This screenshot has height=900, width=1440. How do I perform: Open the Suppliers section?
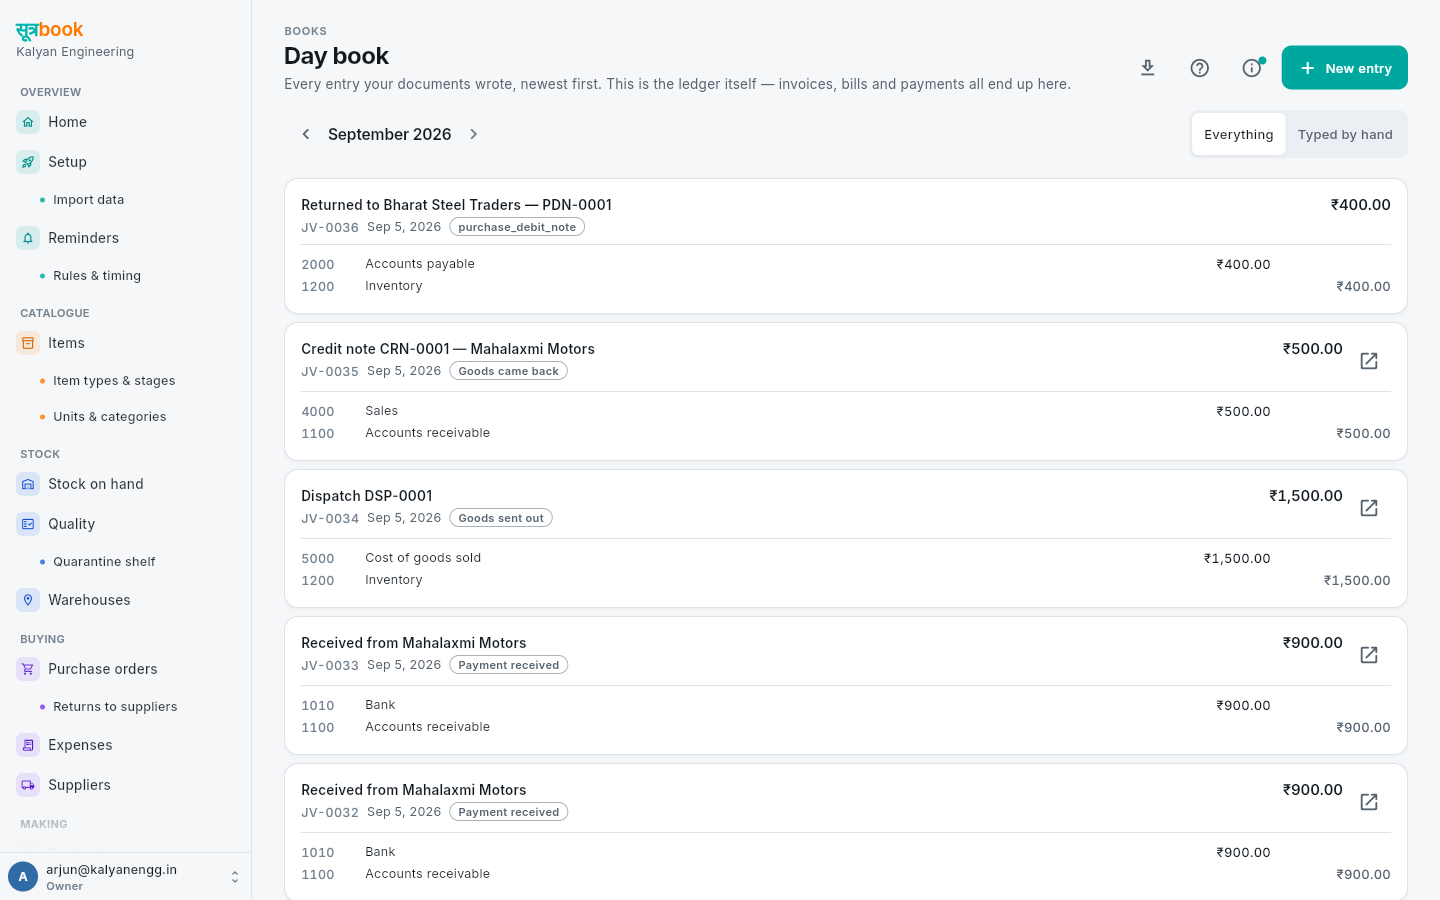coord(79,785)
